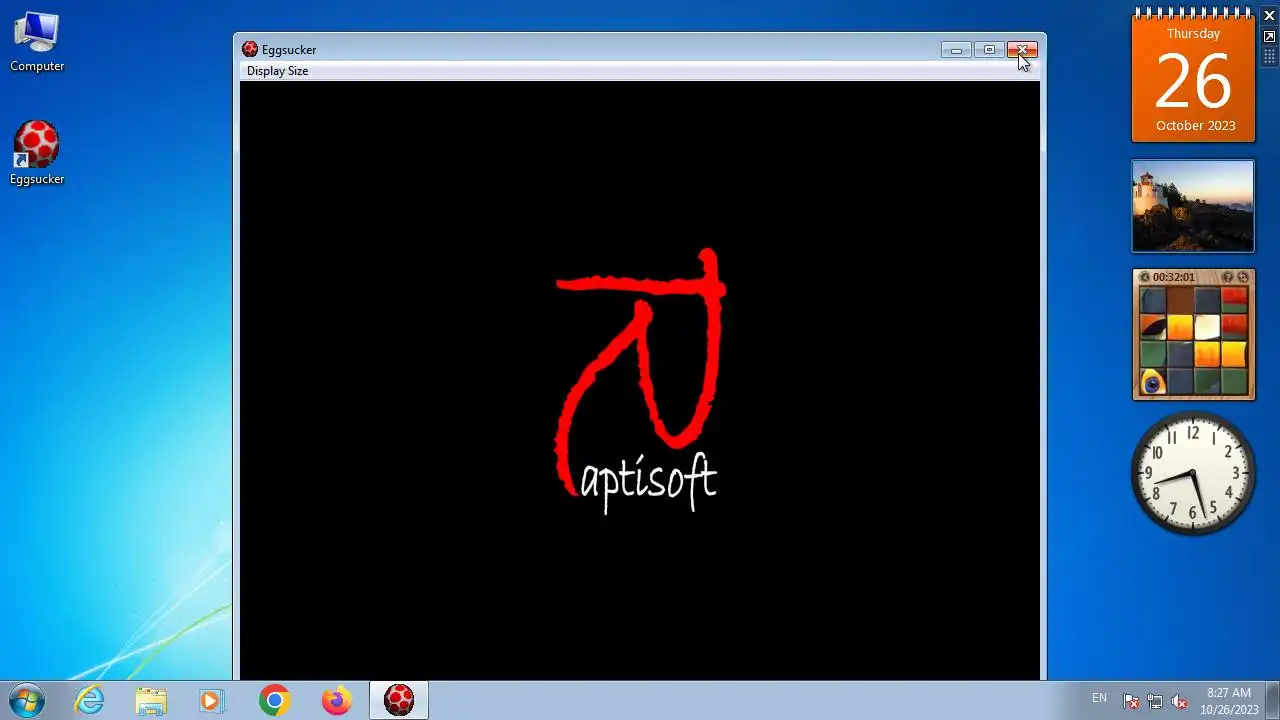This screenshot has height=720, width=1280.
Task: Open Windows Media Player from the taskbar
Action: point(212,701)
